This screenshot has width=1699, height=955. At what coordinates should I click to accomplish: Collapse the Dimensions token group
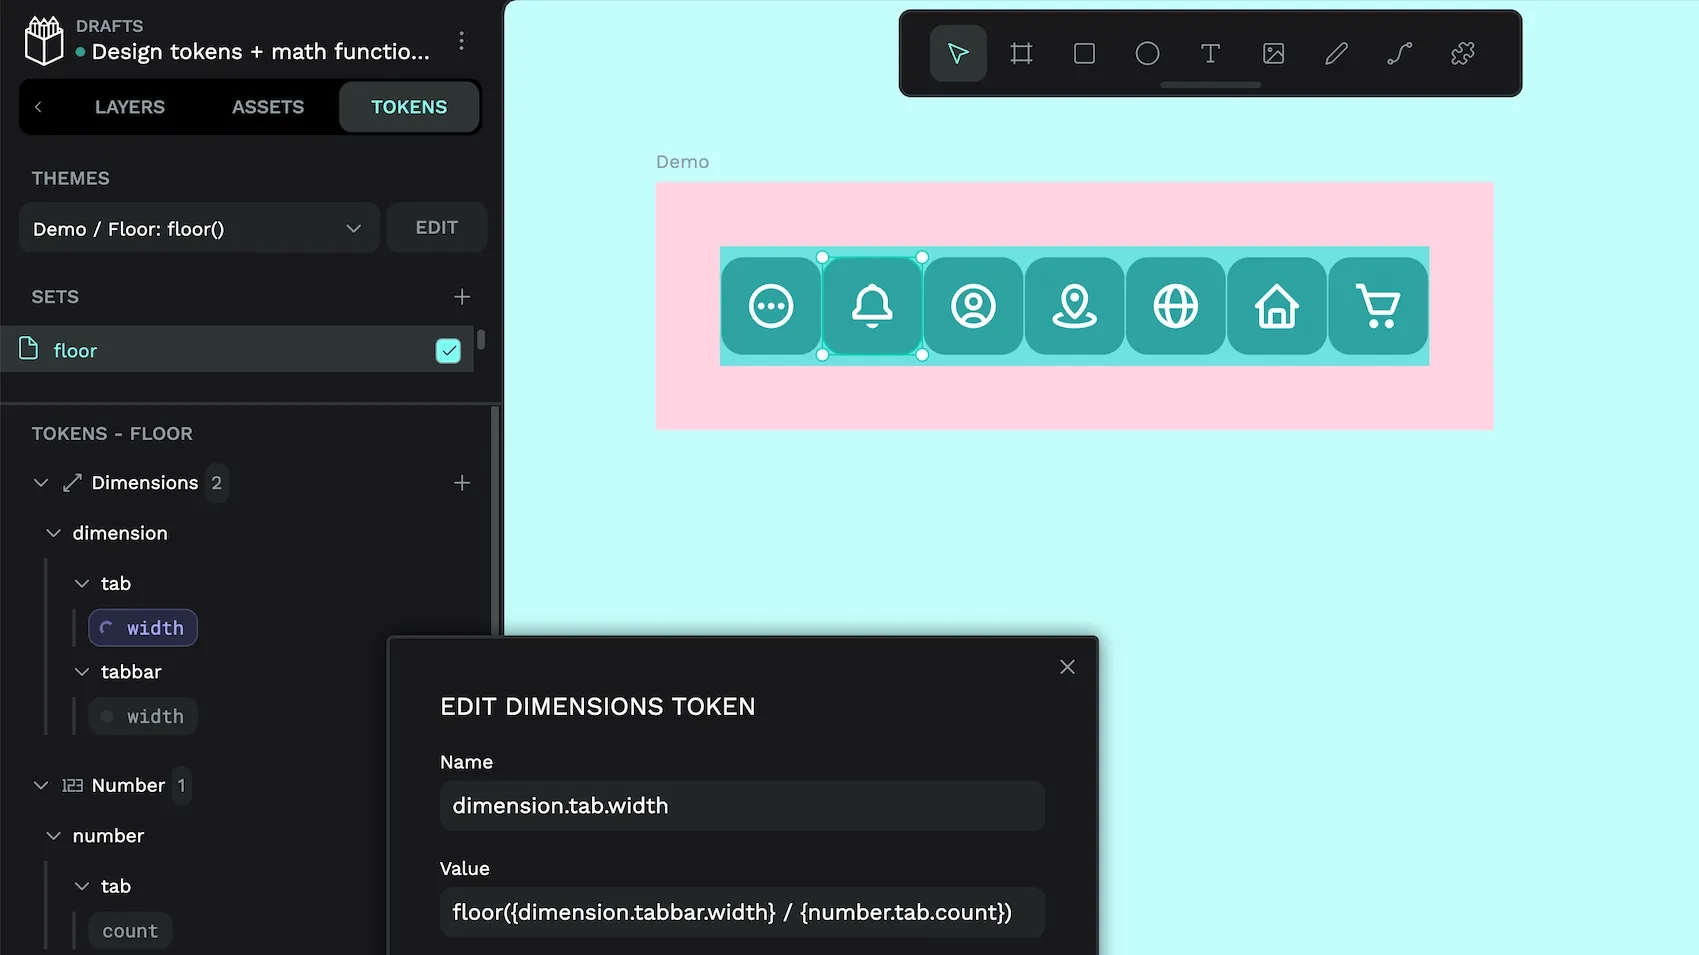41,483
